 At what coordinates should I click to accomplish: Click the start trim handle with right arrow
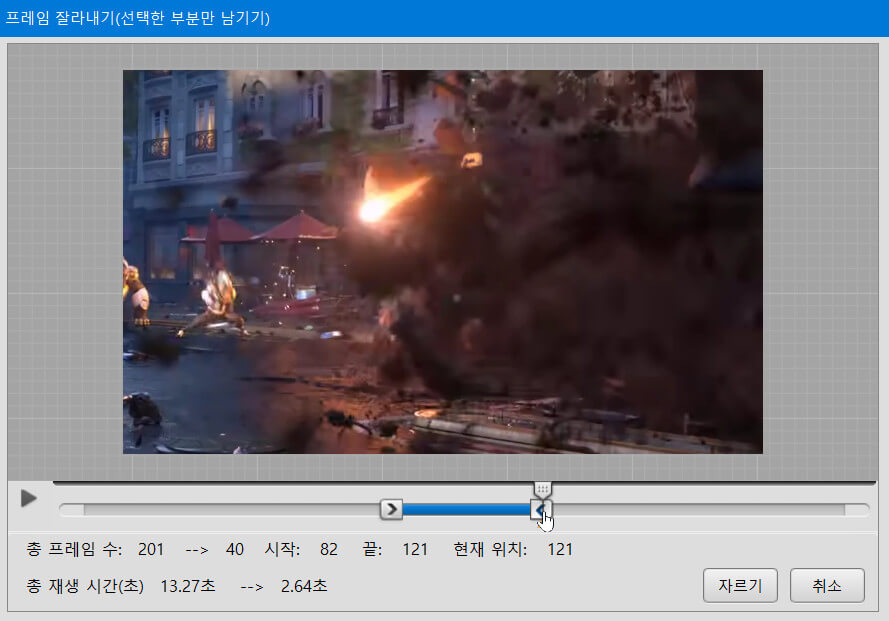tap(391, 510)
